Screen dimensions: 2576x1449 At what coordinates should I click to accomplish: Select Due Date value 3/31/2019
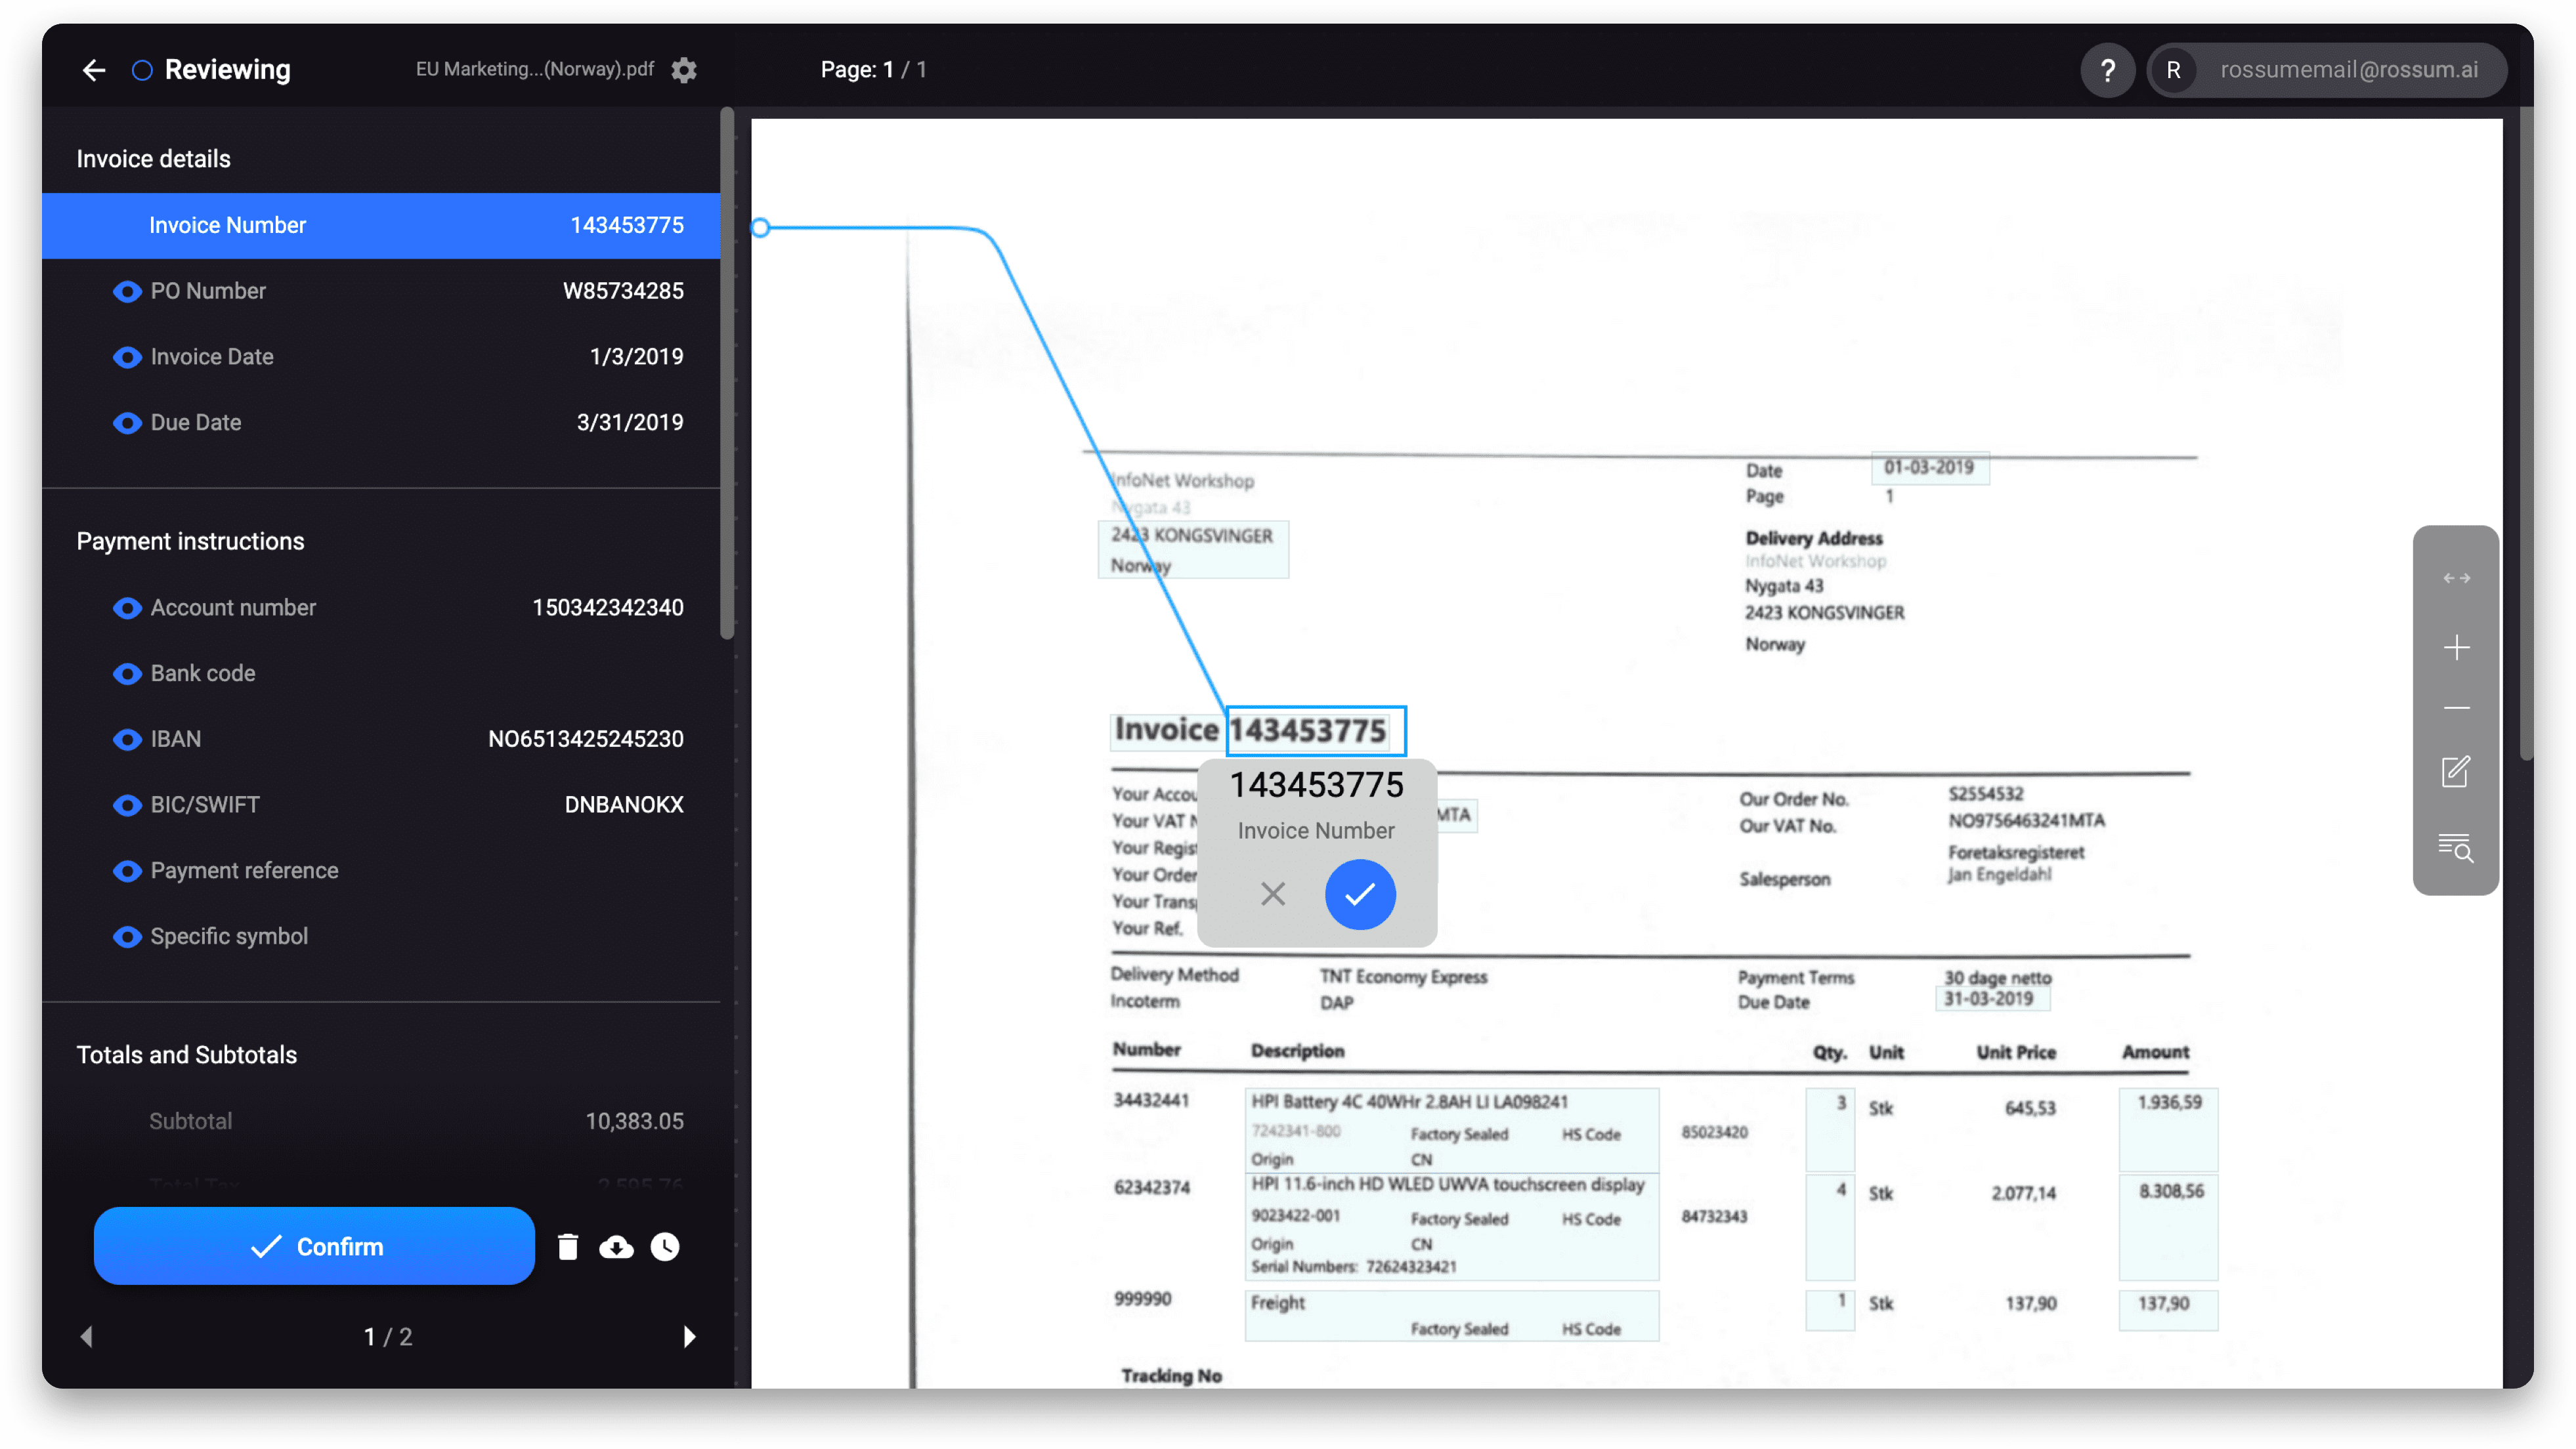point(630,423)
